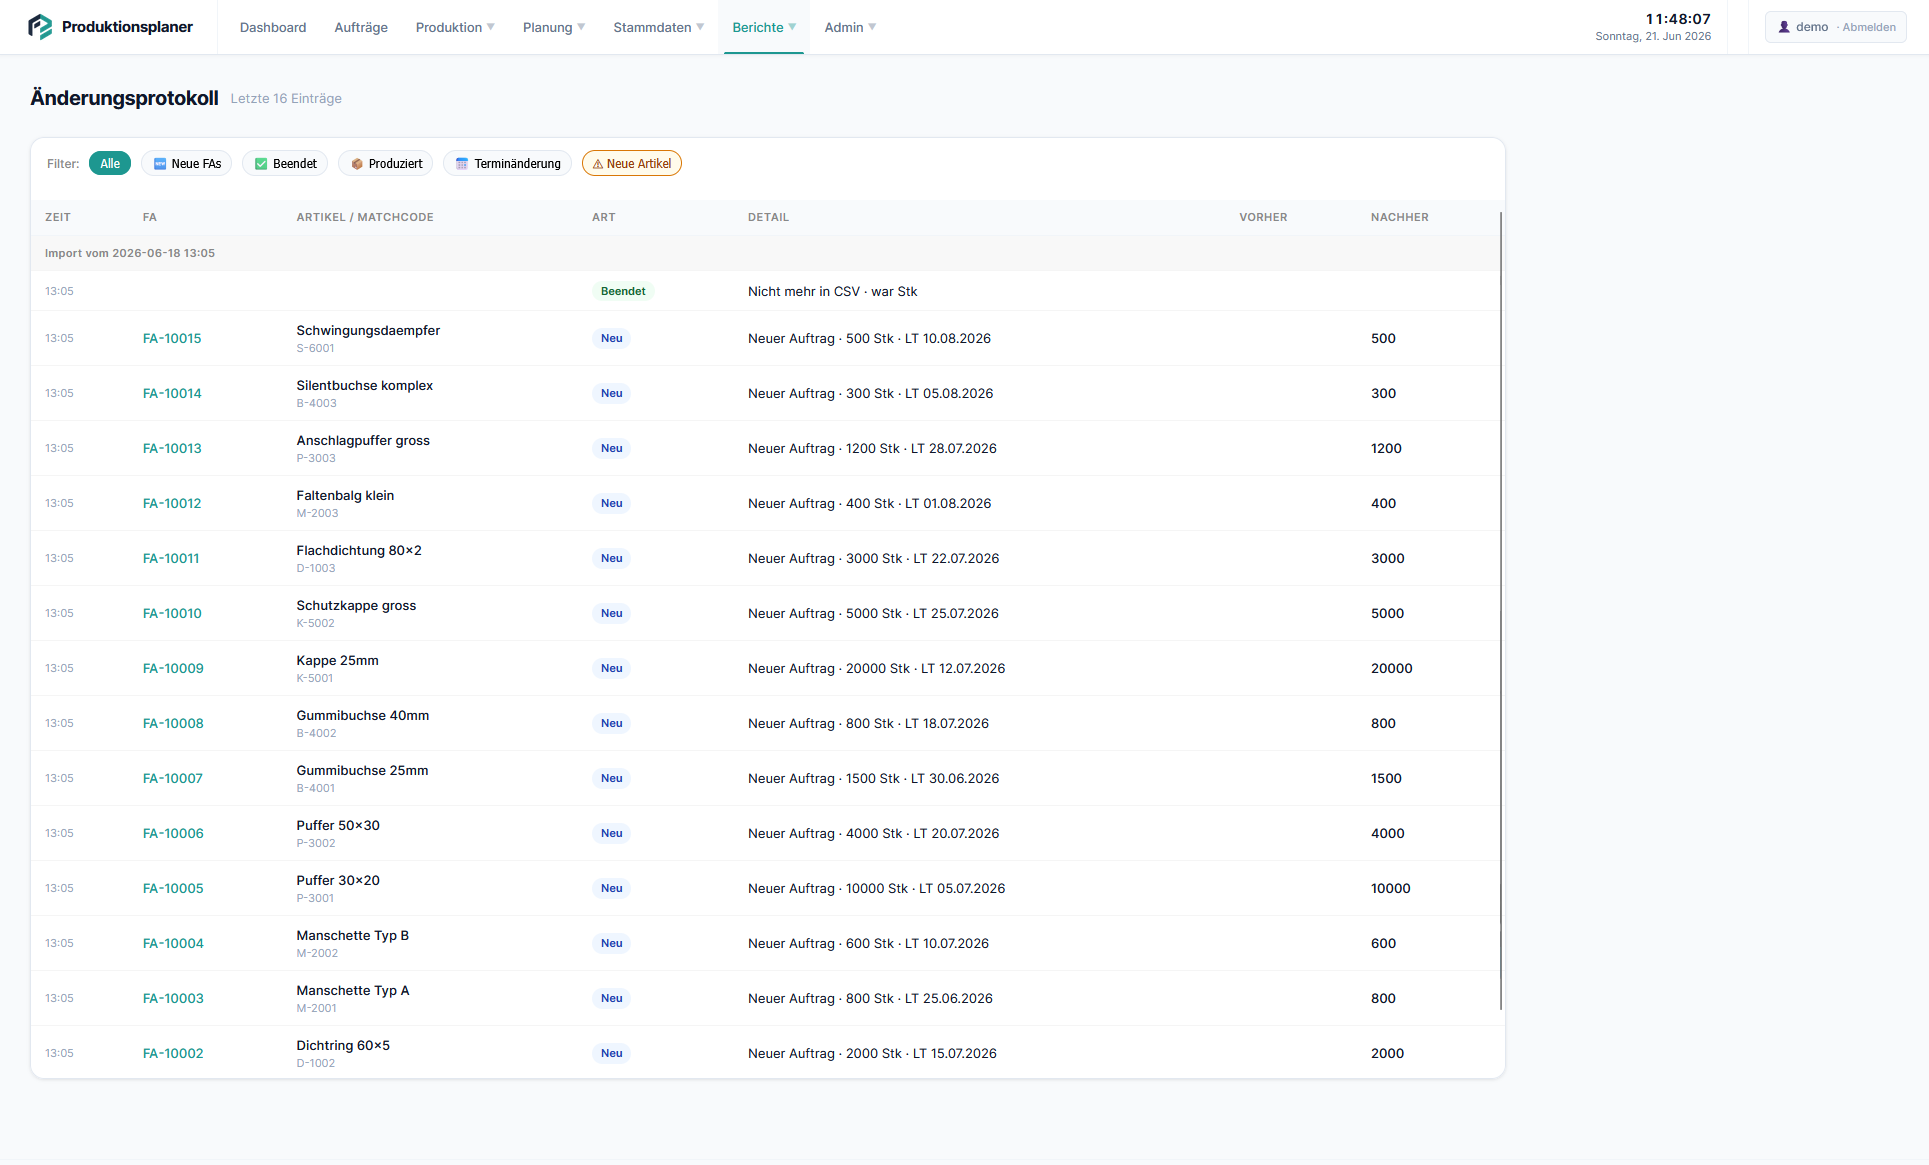Expand the Stammdaten menu
1929x1165 pixels.
[659, 27]
